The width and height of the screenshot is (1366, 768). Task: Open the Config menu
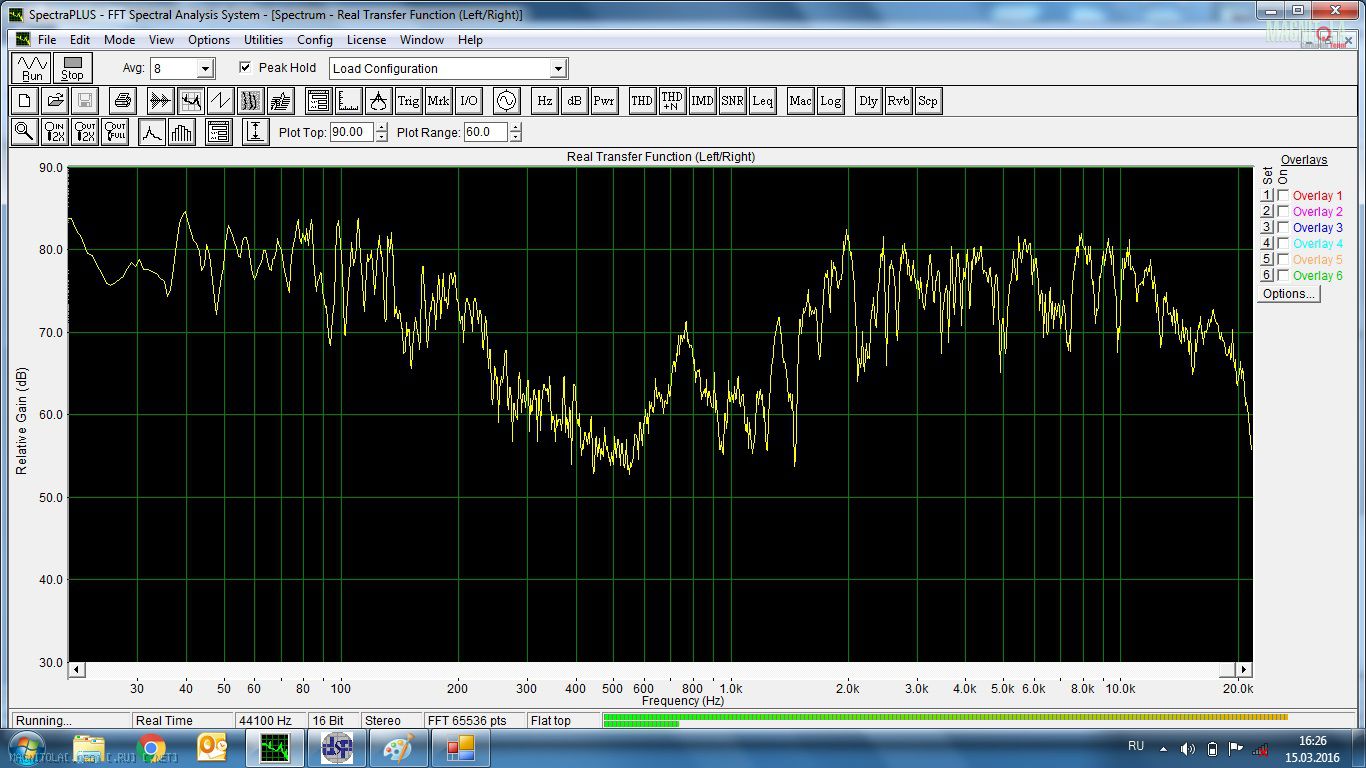point(315,40)
